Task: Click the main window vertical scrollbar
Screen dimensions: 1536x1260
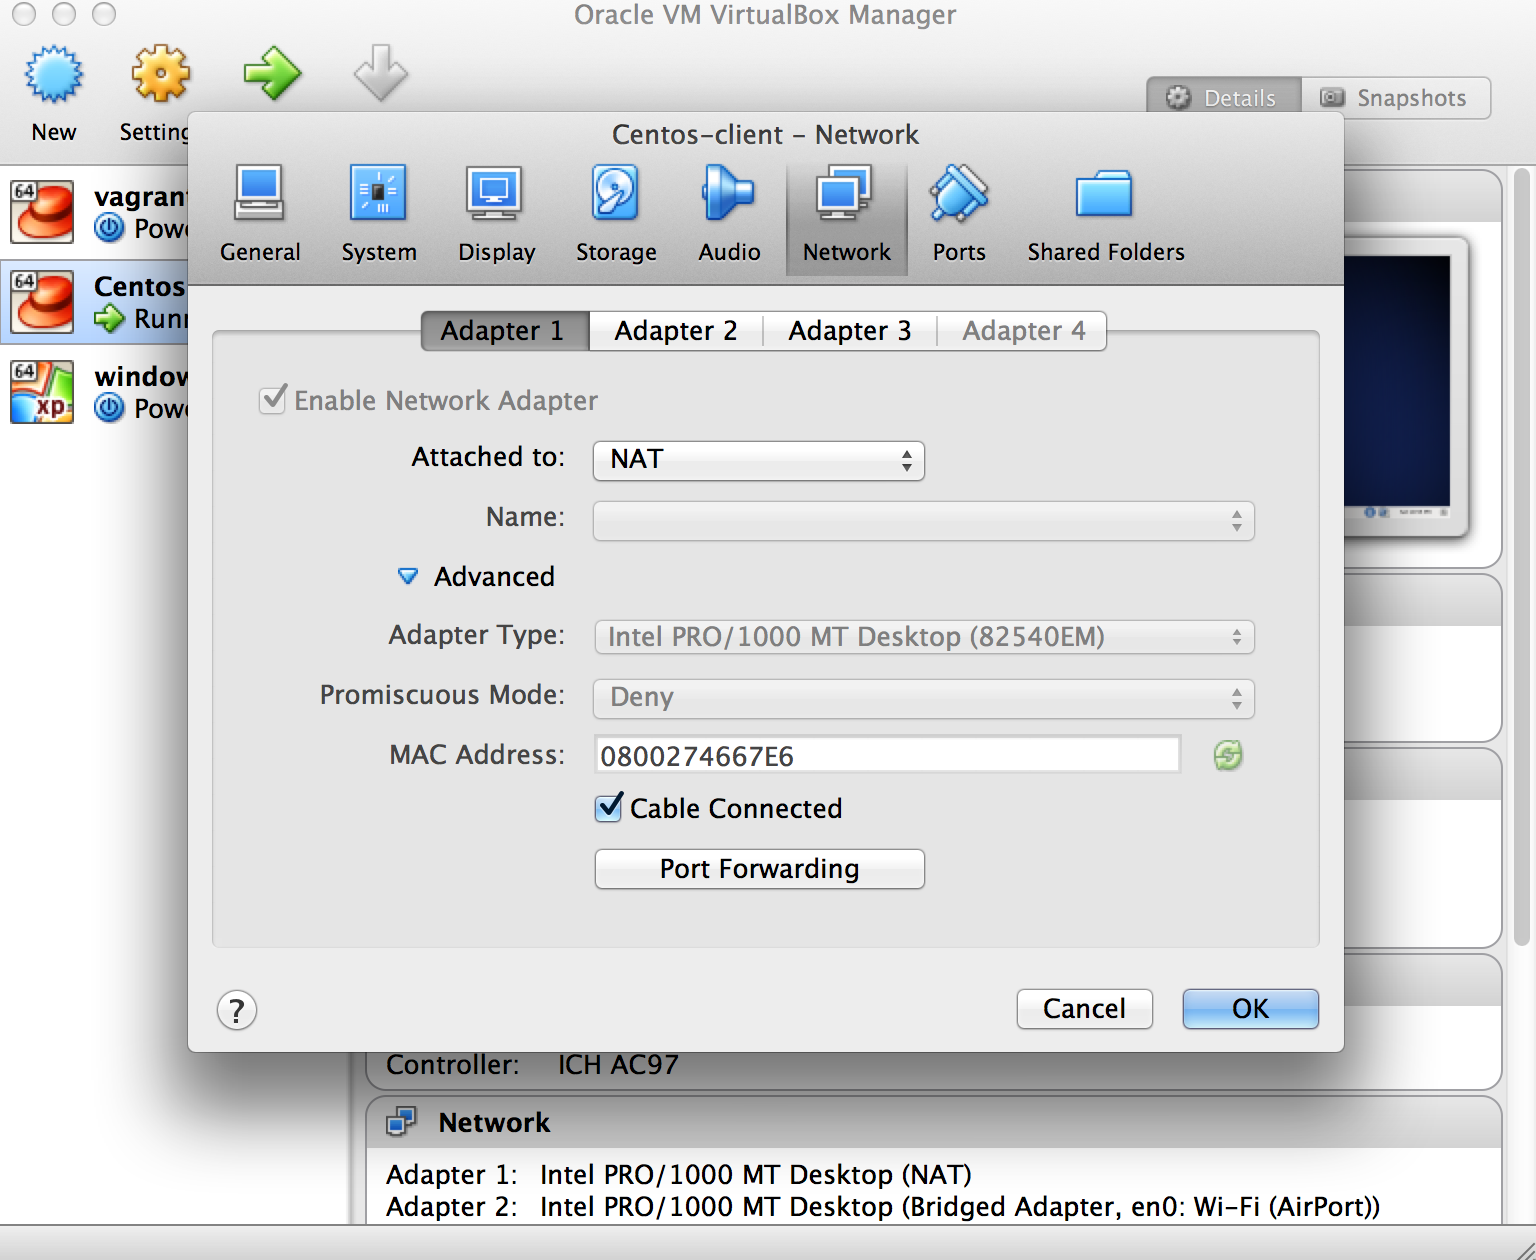Action: 1522,556
